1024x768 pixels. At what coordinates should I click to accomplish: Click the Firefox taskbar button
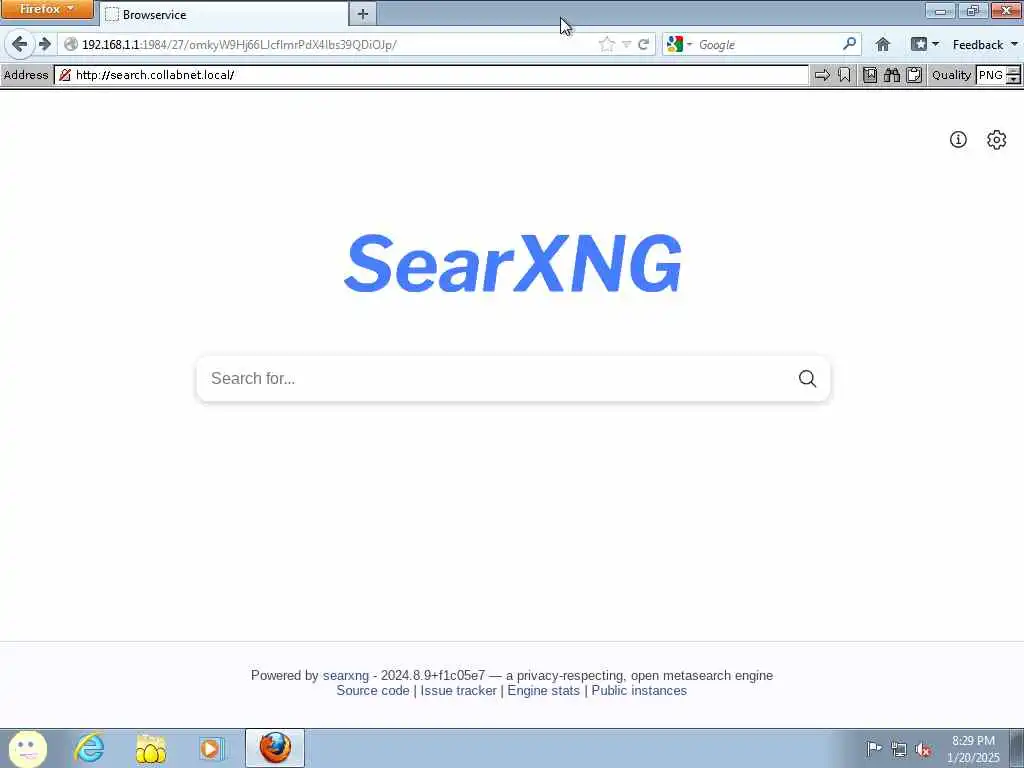275,748
